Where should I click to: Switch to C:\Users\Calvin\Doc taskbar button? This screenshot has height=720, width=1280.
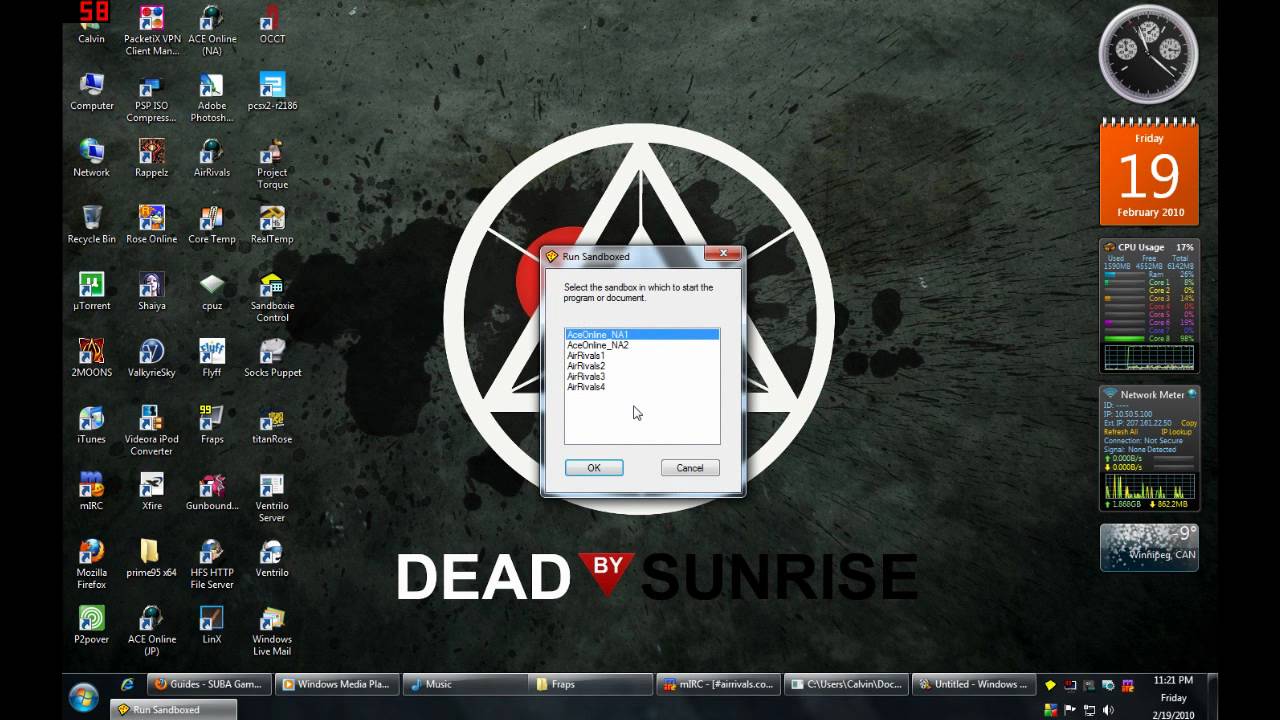[x=846, y=684]
